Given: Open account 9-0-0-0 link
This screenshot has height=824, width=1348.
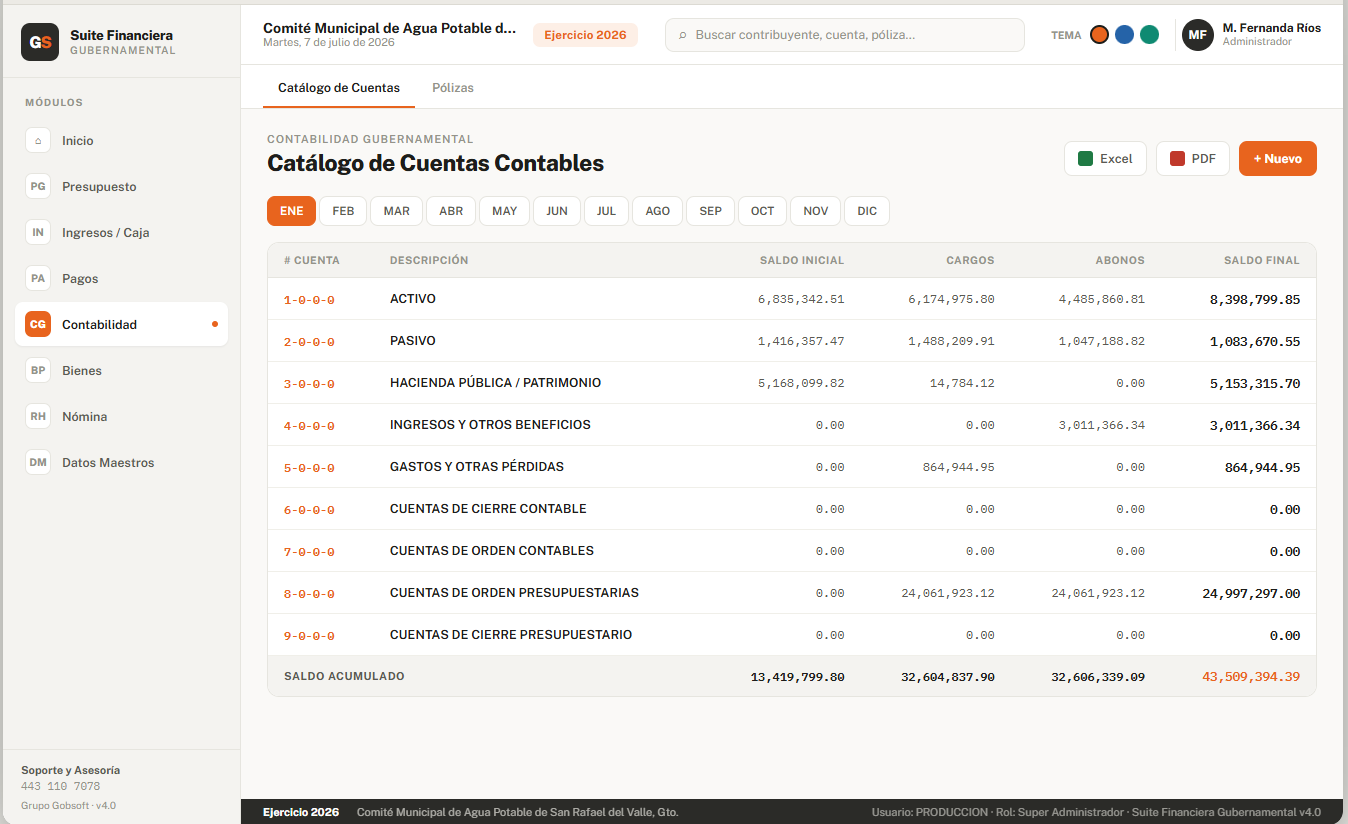Looking at the screenshot, I should point(309,636).
